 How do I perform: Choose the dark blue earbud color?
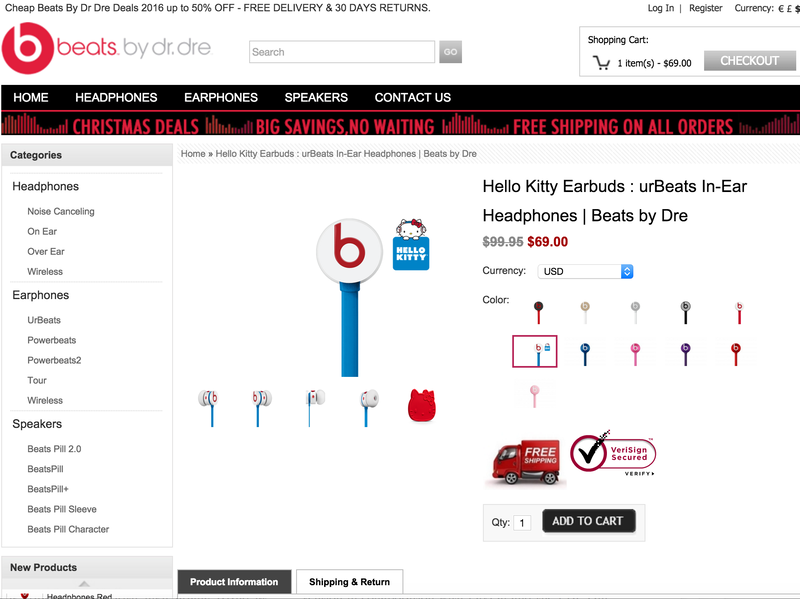pyautogui.click(x=585, y=354)
